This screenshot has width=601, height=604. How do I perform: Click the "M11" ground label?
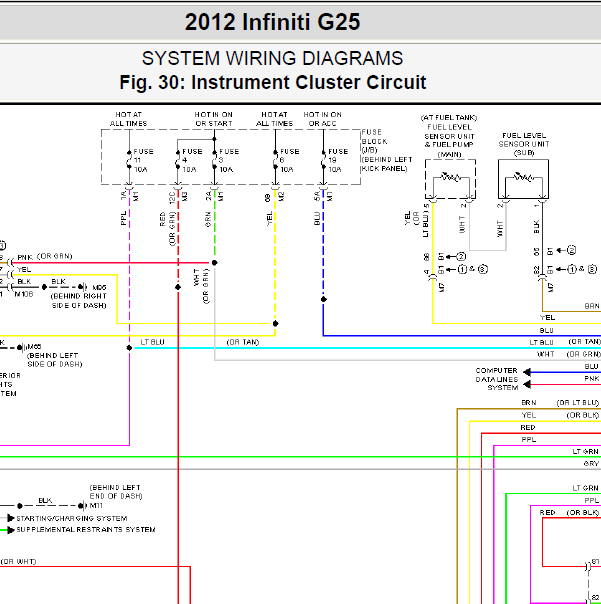(x=96, y=505)
